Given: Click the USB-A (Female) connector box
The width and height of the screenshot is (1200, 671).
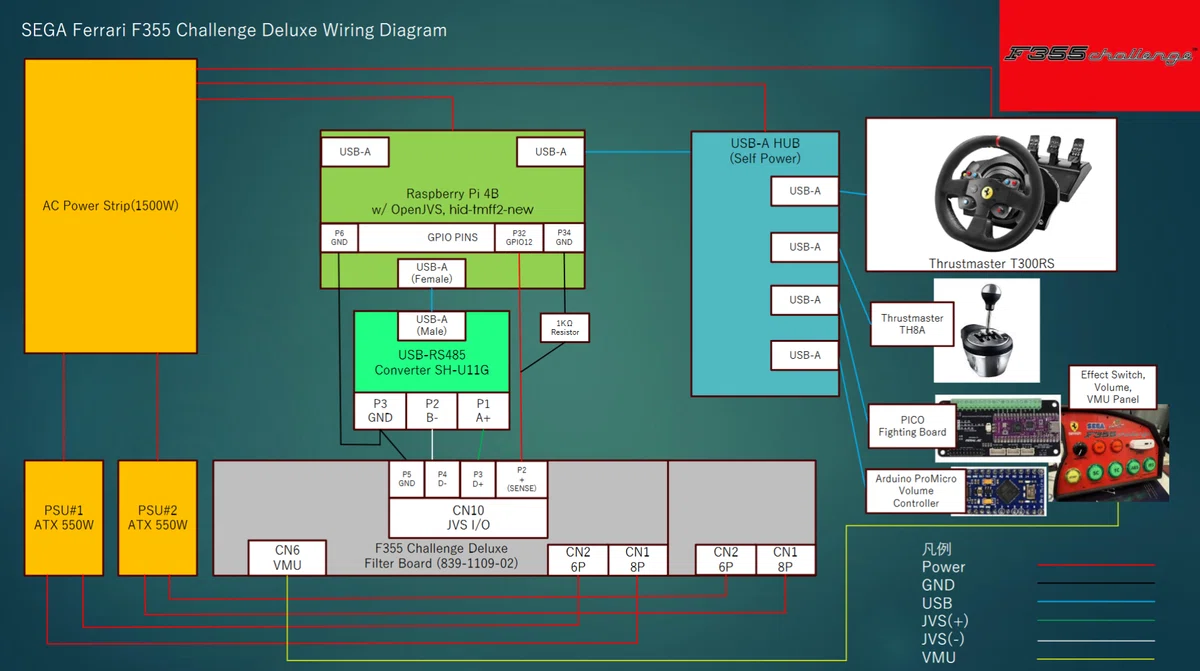Looking at the screenshot, I should 432,273.
